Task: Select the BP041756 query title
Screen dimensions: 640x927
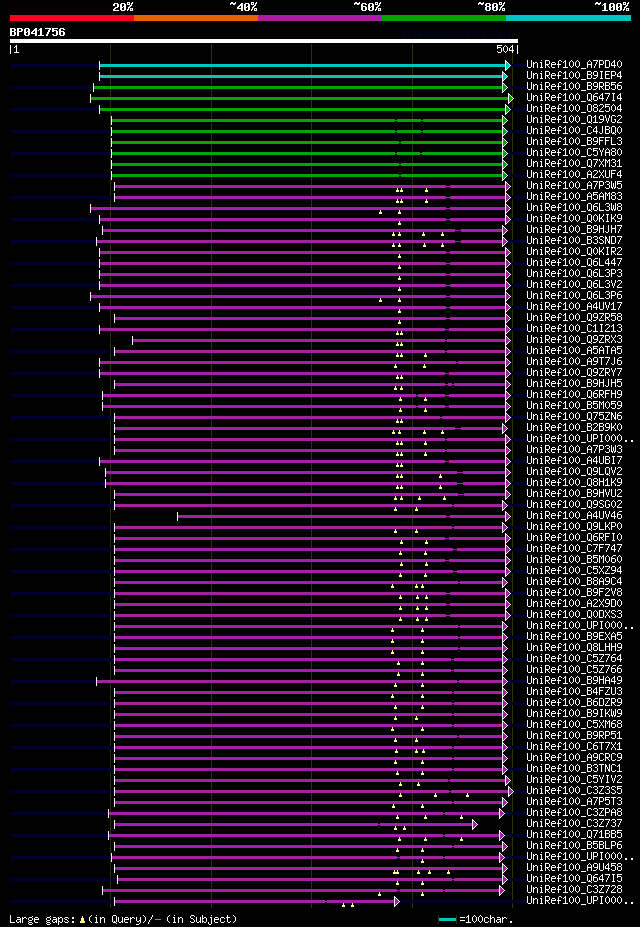Action: coord(37,33)
